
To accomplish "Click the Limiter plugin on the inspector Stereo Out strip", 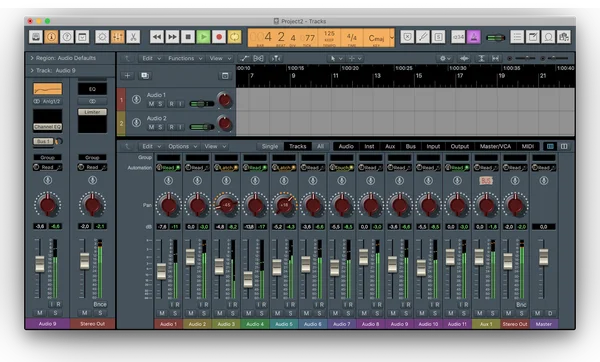I will pyautogui.click(x=92, y=112).
